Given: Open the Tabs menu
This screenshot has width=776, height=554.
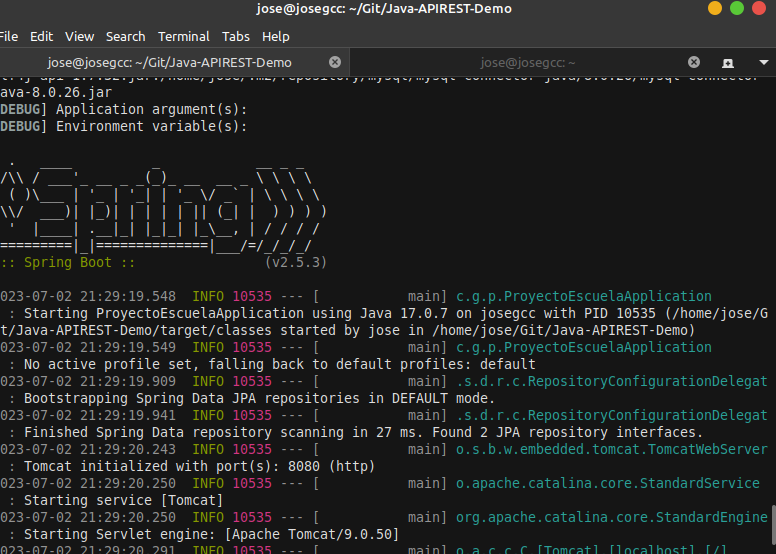Looking at the screenshot, I should pyautogui.click(x=236, y=37).
